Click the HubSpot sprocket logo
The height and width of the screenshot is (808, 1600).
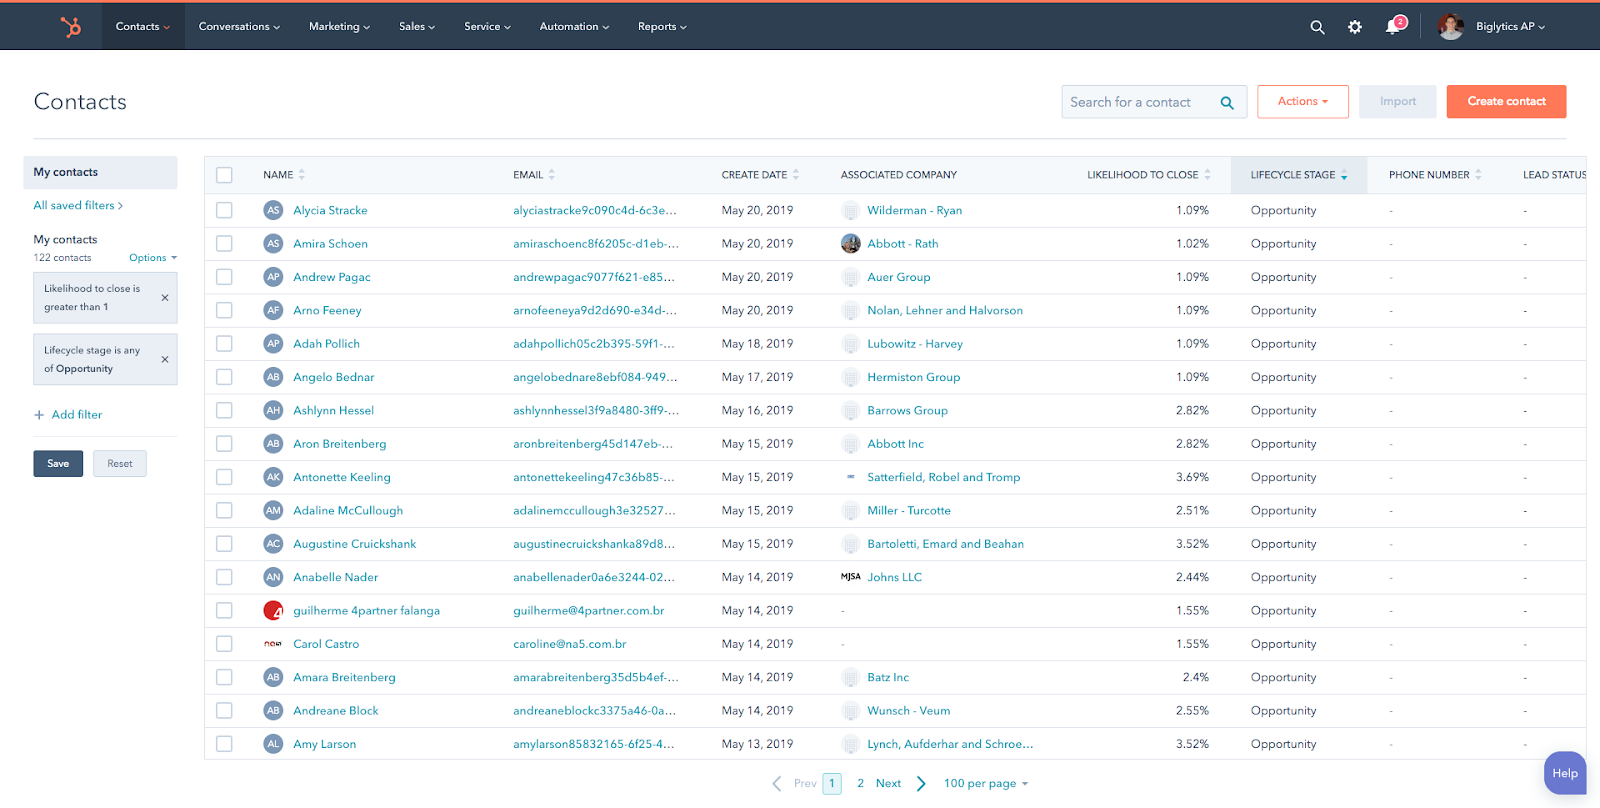[71, 27]
